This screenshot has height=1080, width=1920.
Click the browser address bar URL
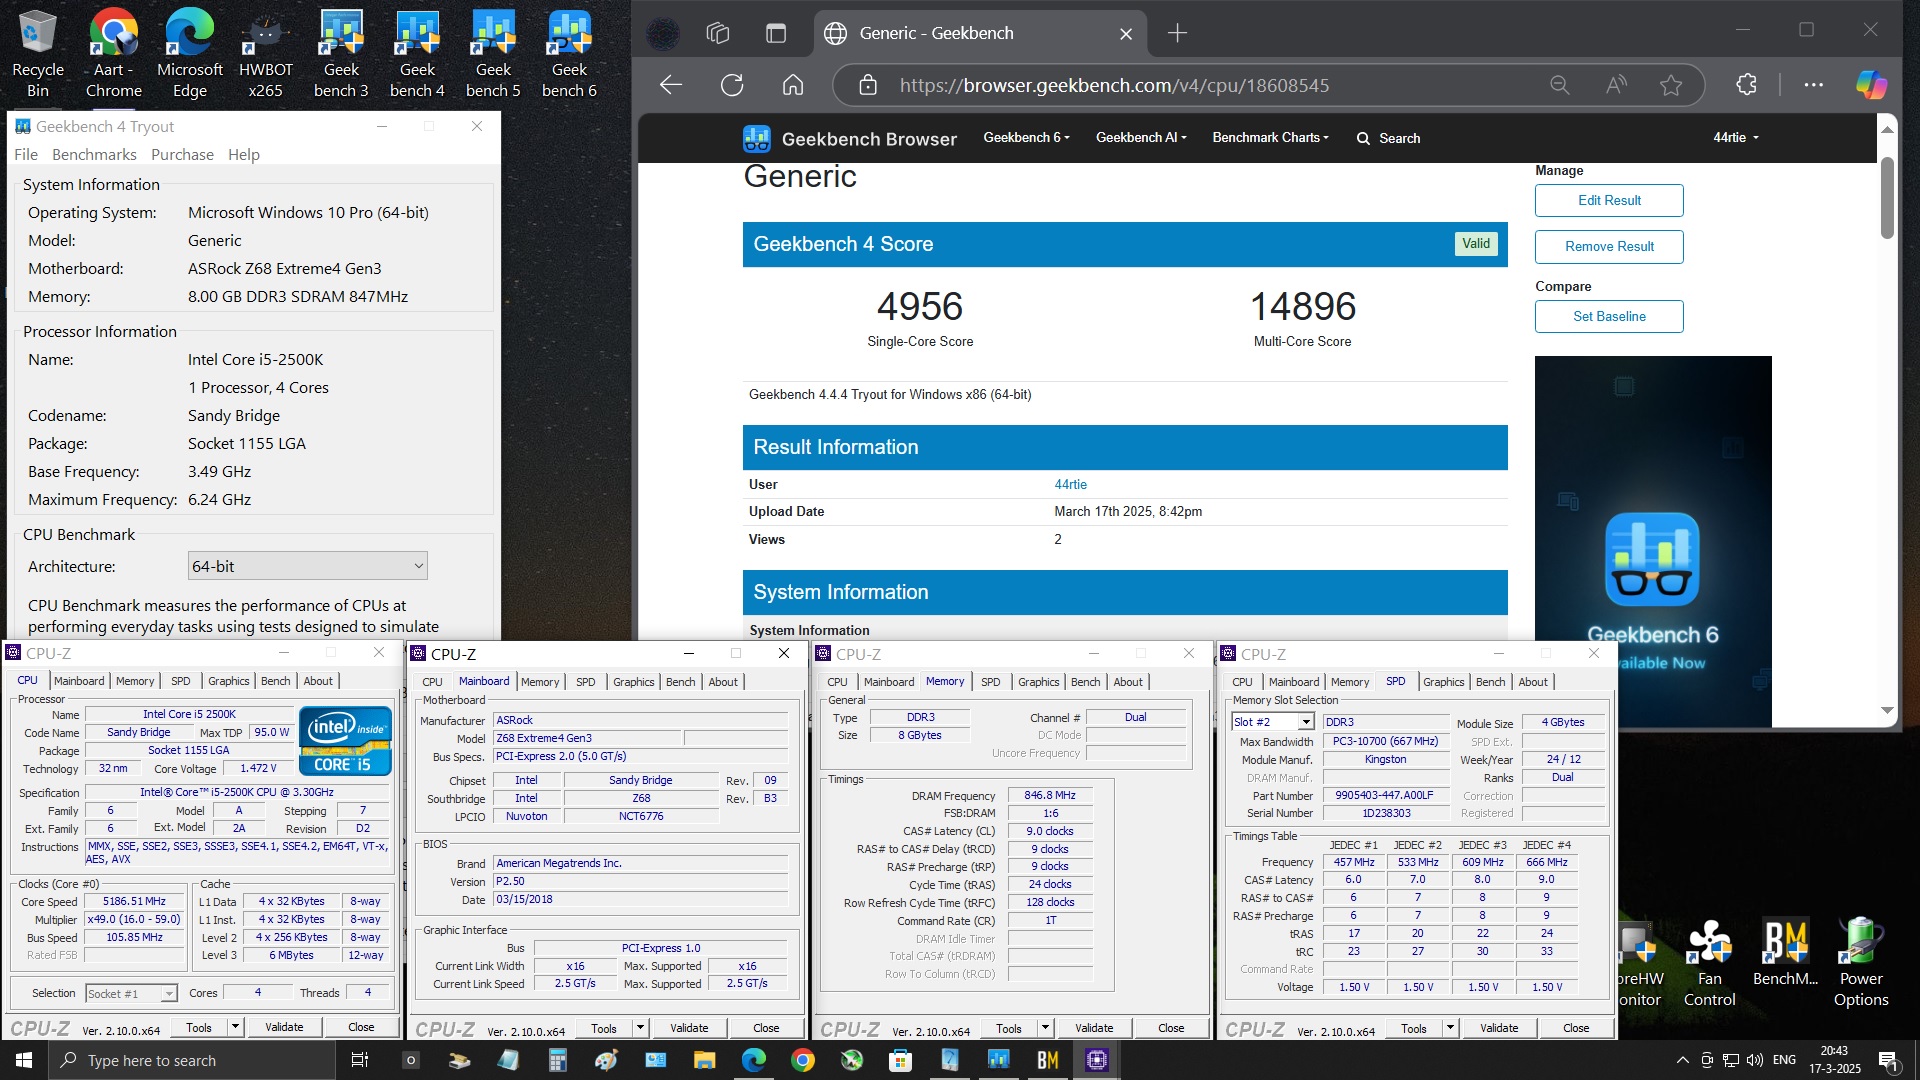click(1114, 85)
